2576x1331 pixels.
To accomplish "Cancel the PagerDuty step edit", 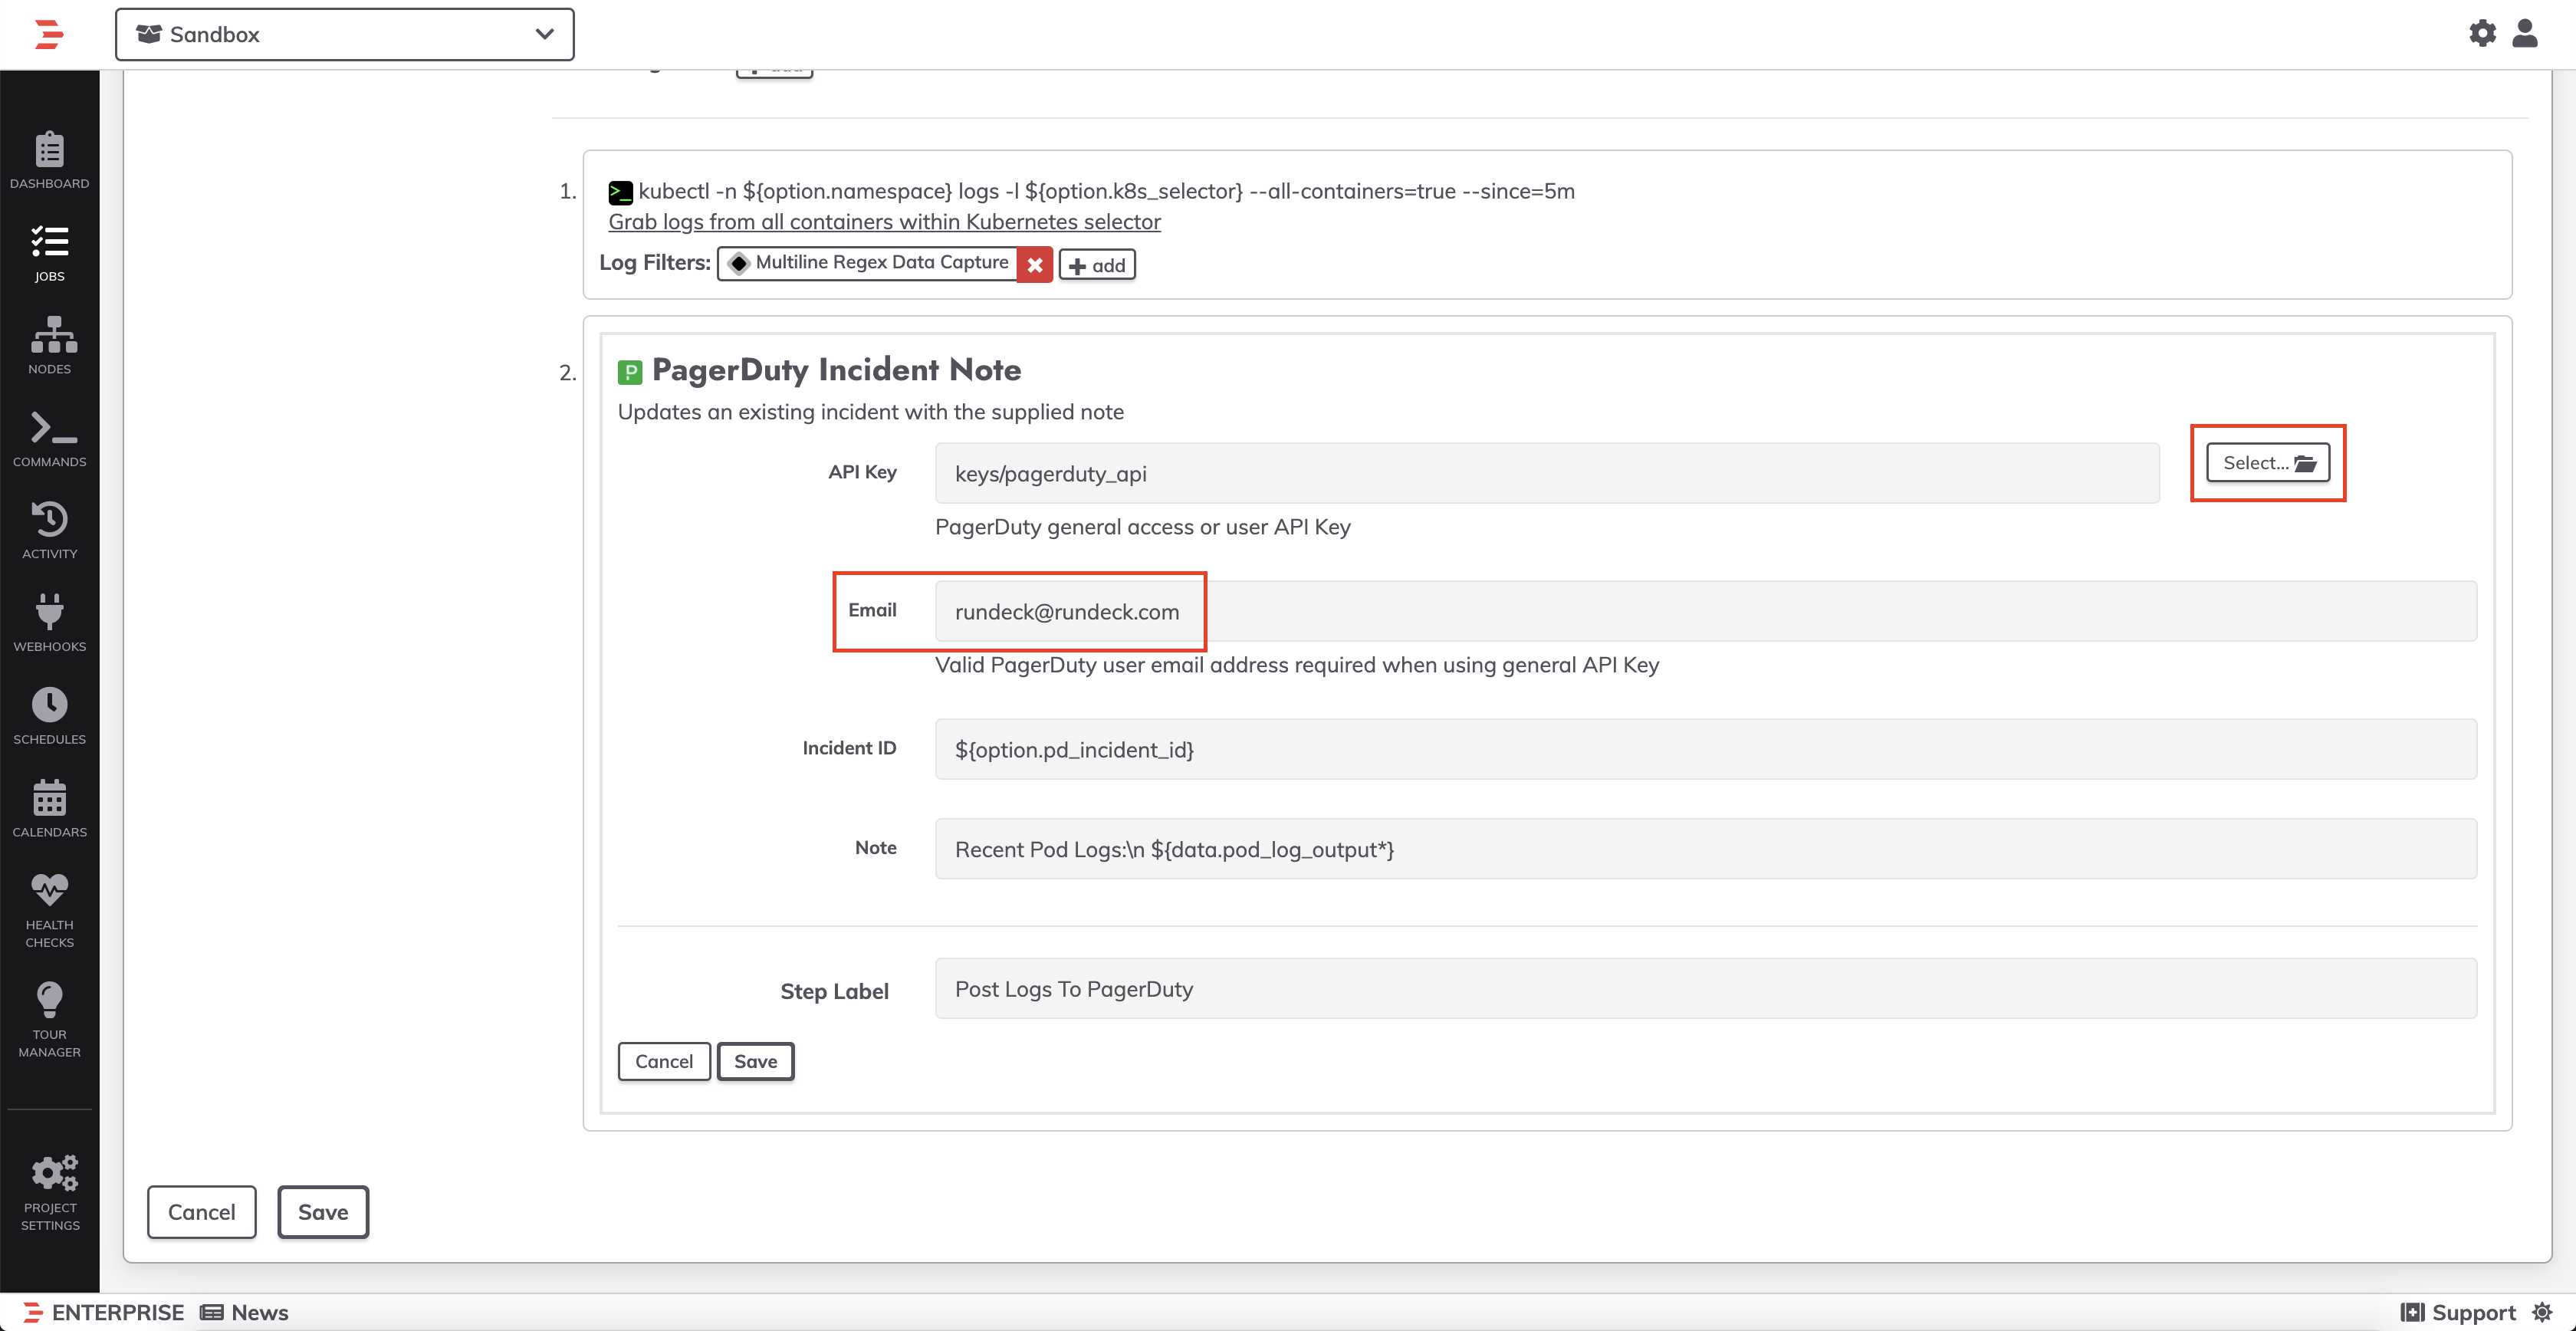I will [664, 1061].
